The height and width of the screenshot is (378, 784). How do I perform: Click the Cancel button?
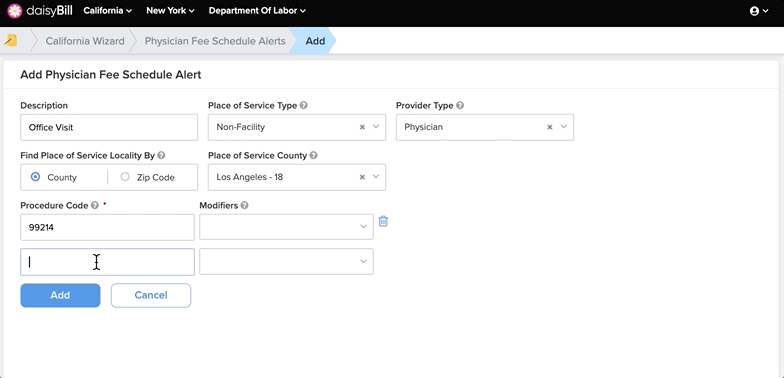(150, 295)
